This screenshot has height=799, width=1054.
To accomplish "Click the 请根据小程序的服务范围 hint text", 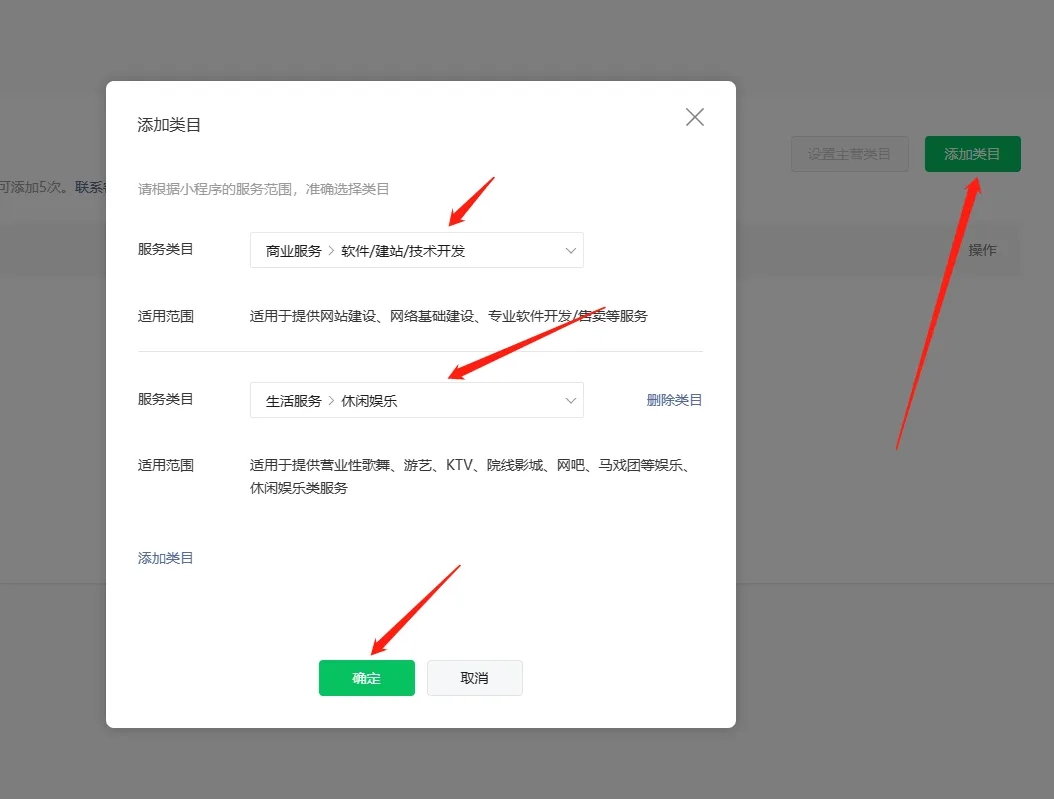I will point(263,188).
